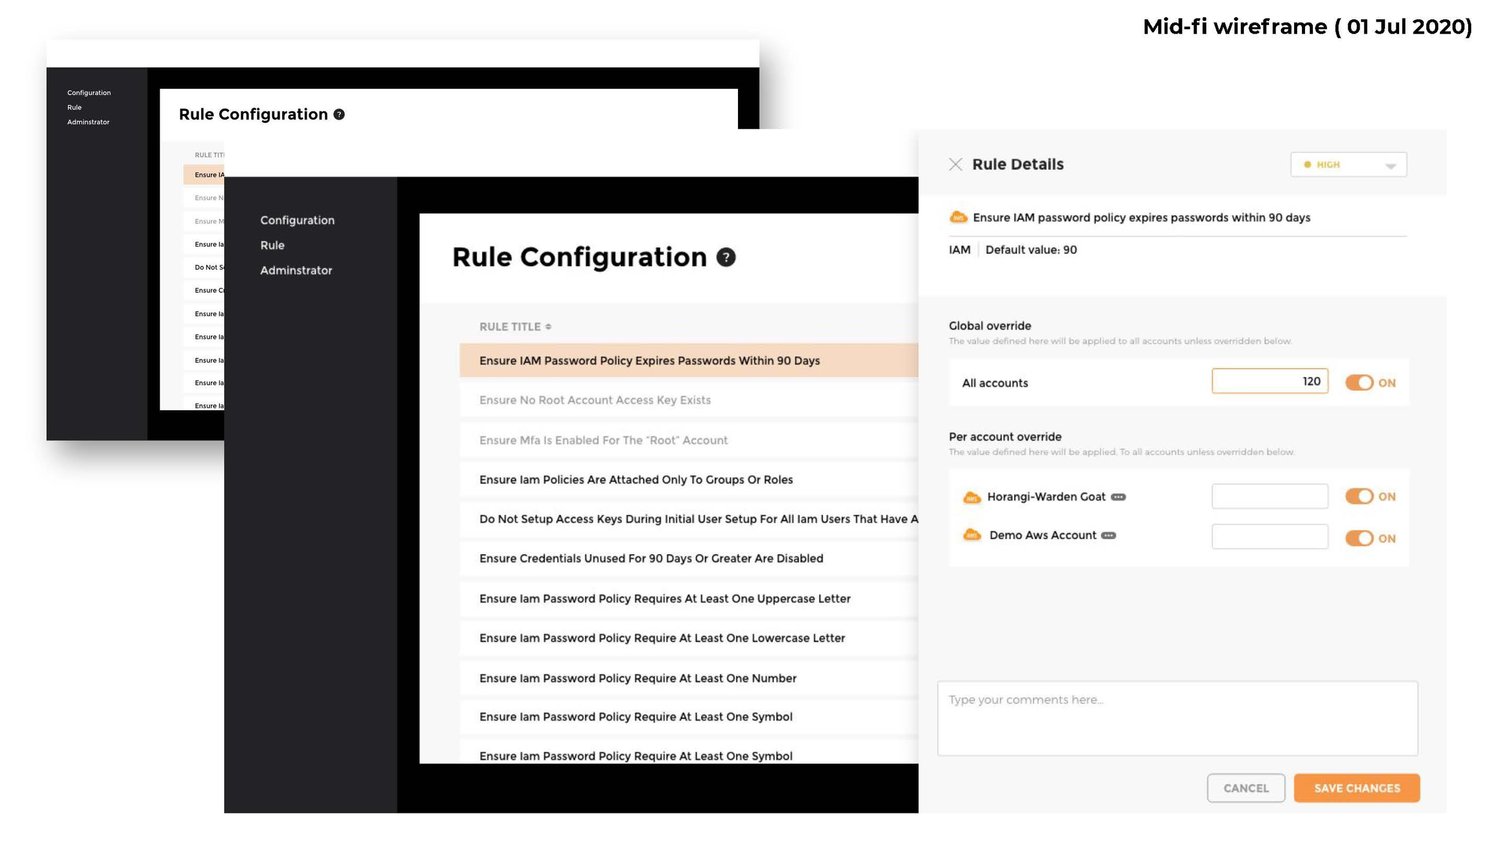Screen dimensions: 1500x844
Task: Click the All accounts value field showing 120
Action: point(1269,381)
